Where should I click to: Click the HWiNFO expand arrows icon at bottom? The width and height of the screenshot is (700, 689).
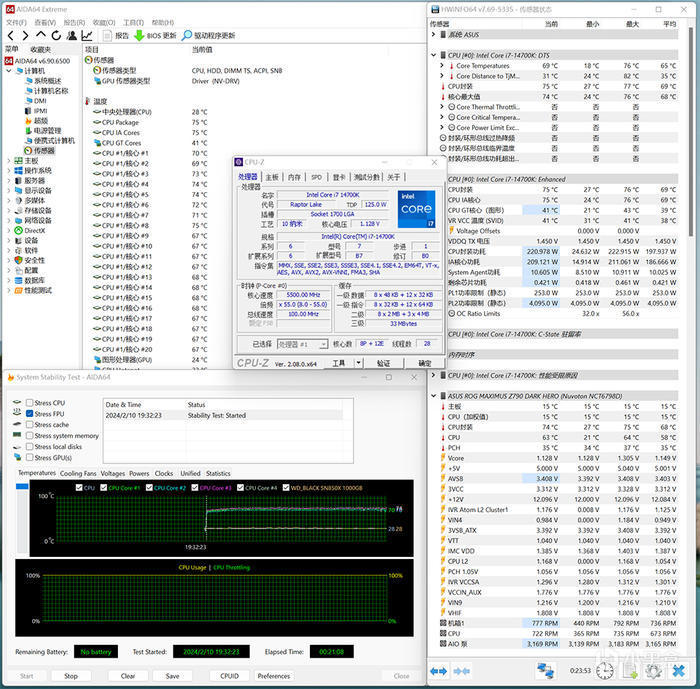441,671
